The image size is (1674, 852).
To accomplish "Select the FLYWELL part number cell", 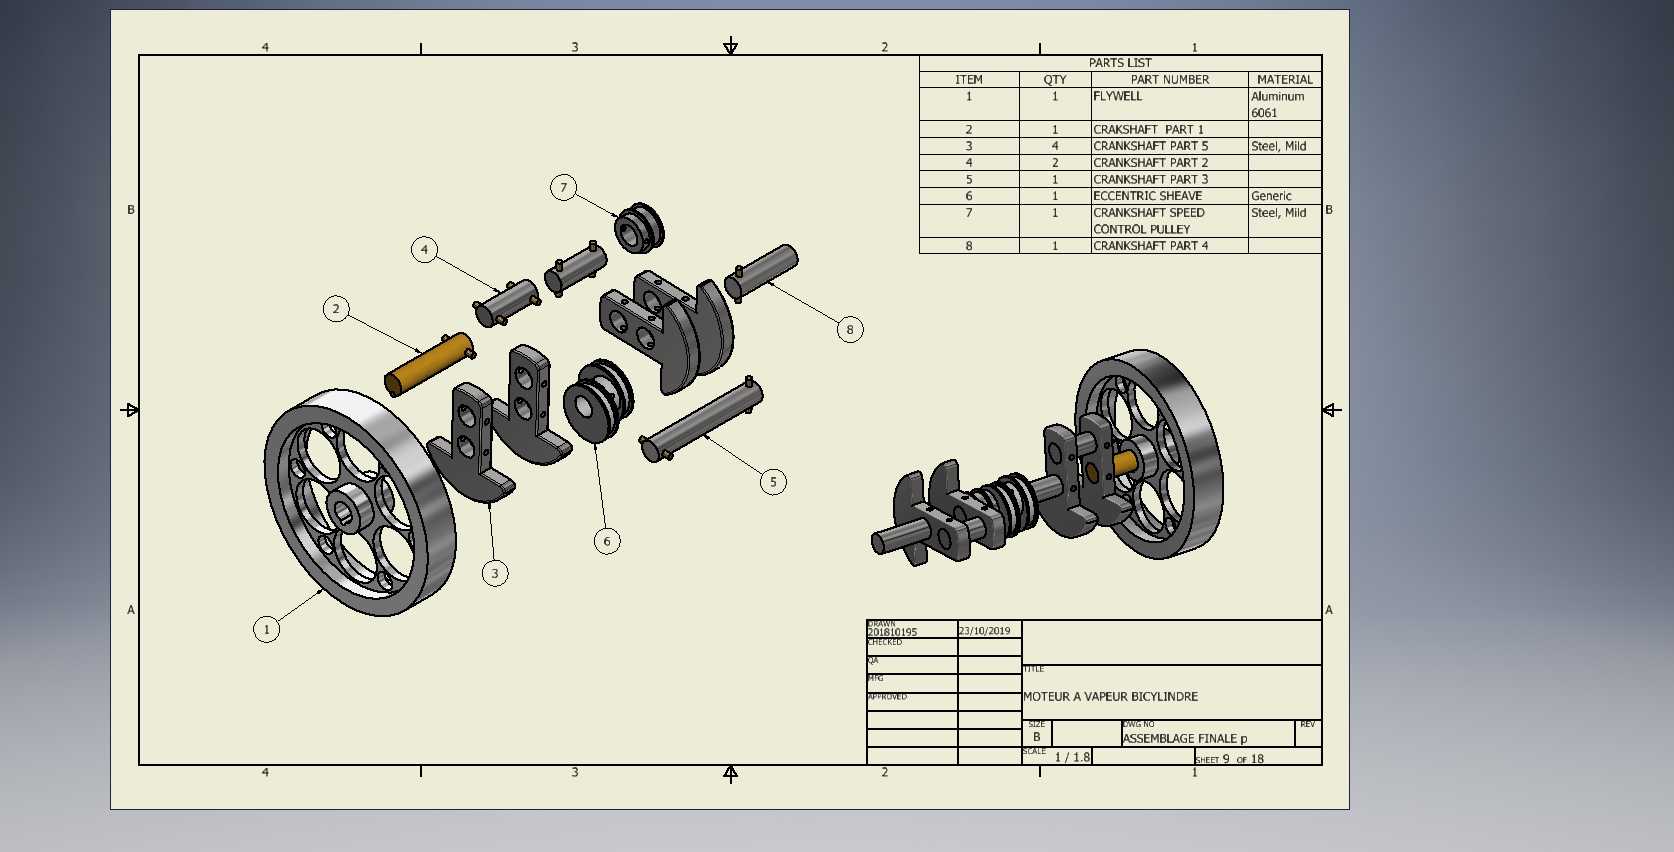I will (x=1170, y=105).
